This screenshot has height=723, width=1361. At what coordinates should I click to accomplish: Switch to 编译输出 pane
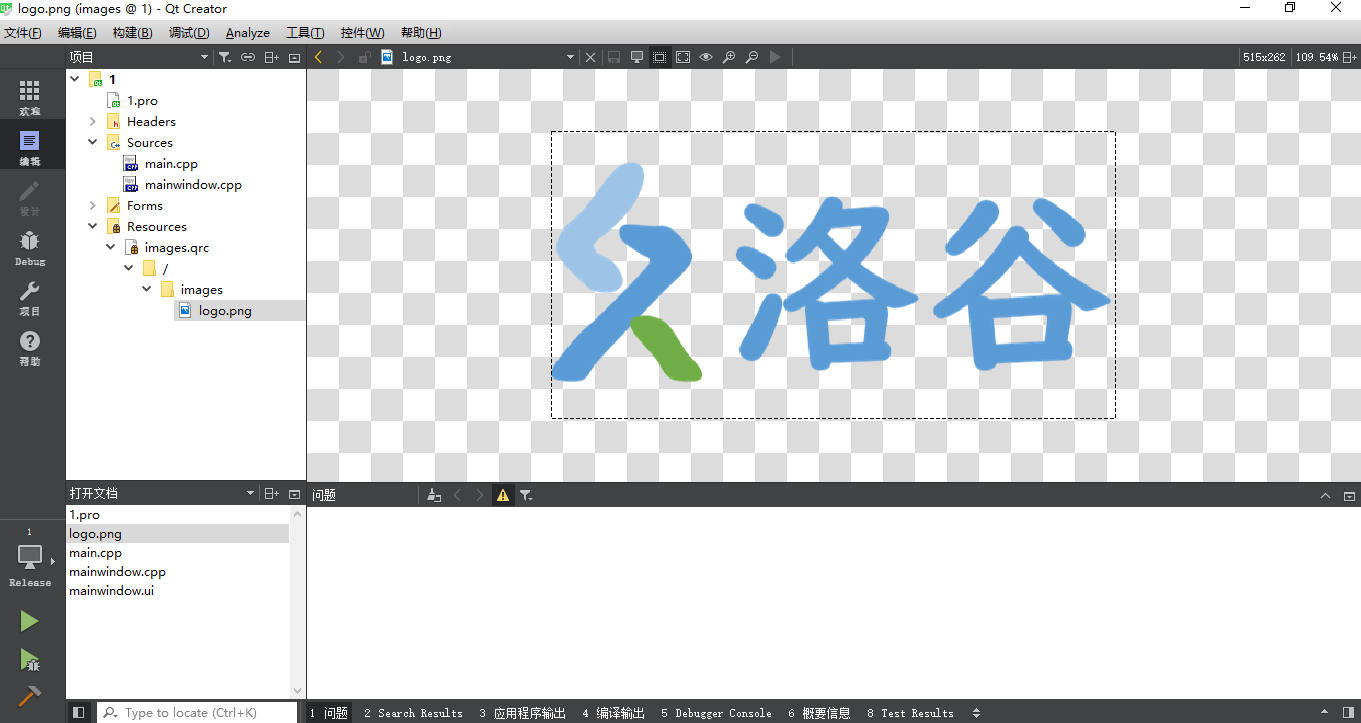(613, 713)
